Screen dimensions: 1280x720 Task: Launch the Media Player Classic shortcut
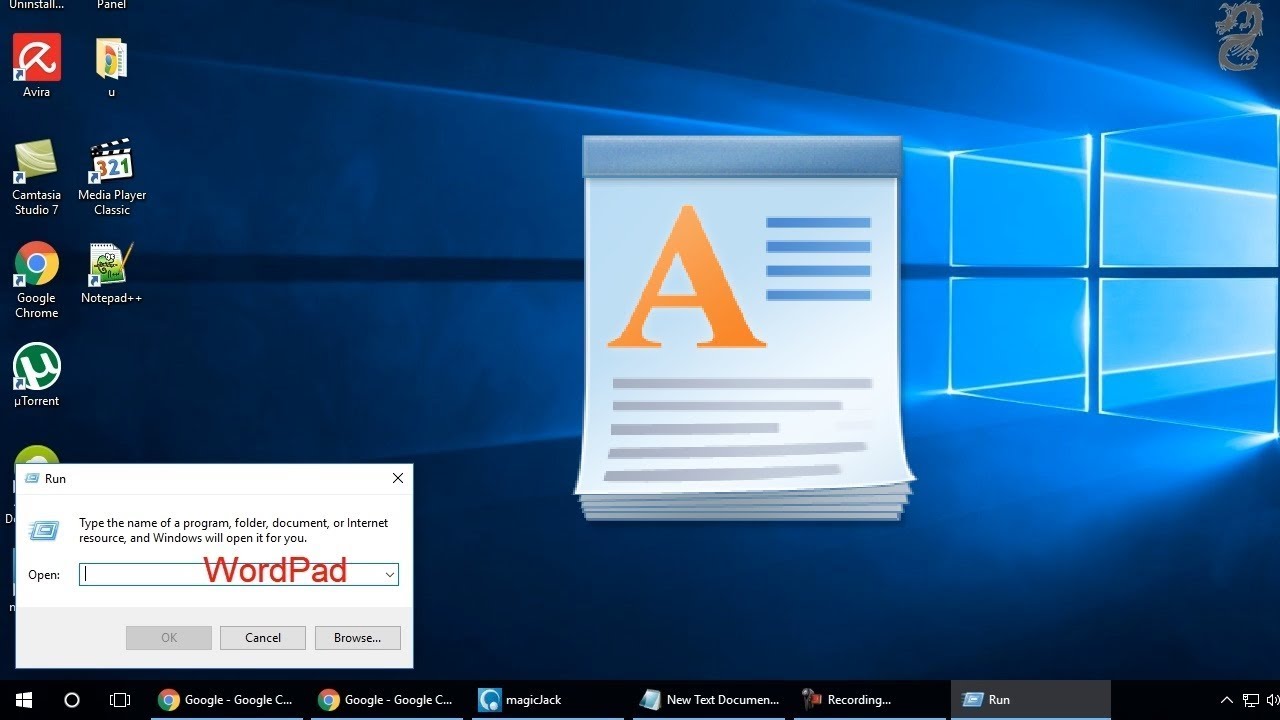pos(112,177)
